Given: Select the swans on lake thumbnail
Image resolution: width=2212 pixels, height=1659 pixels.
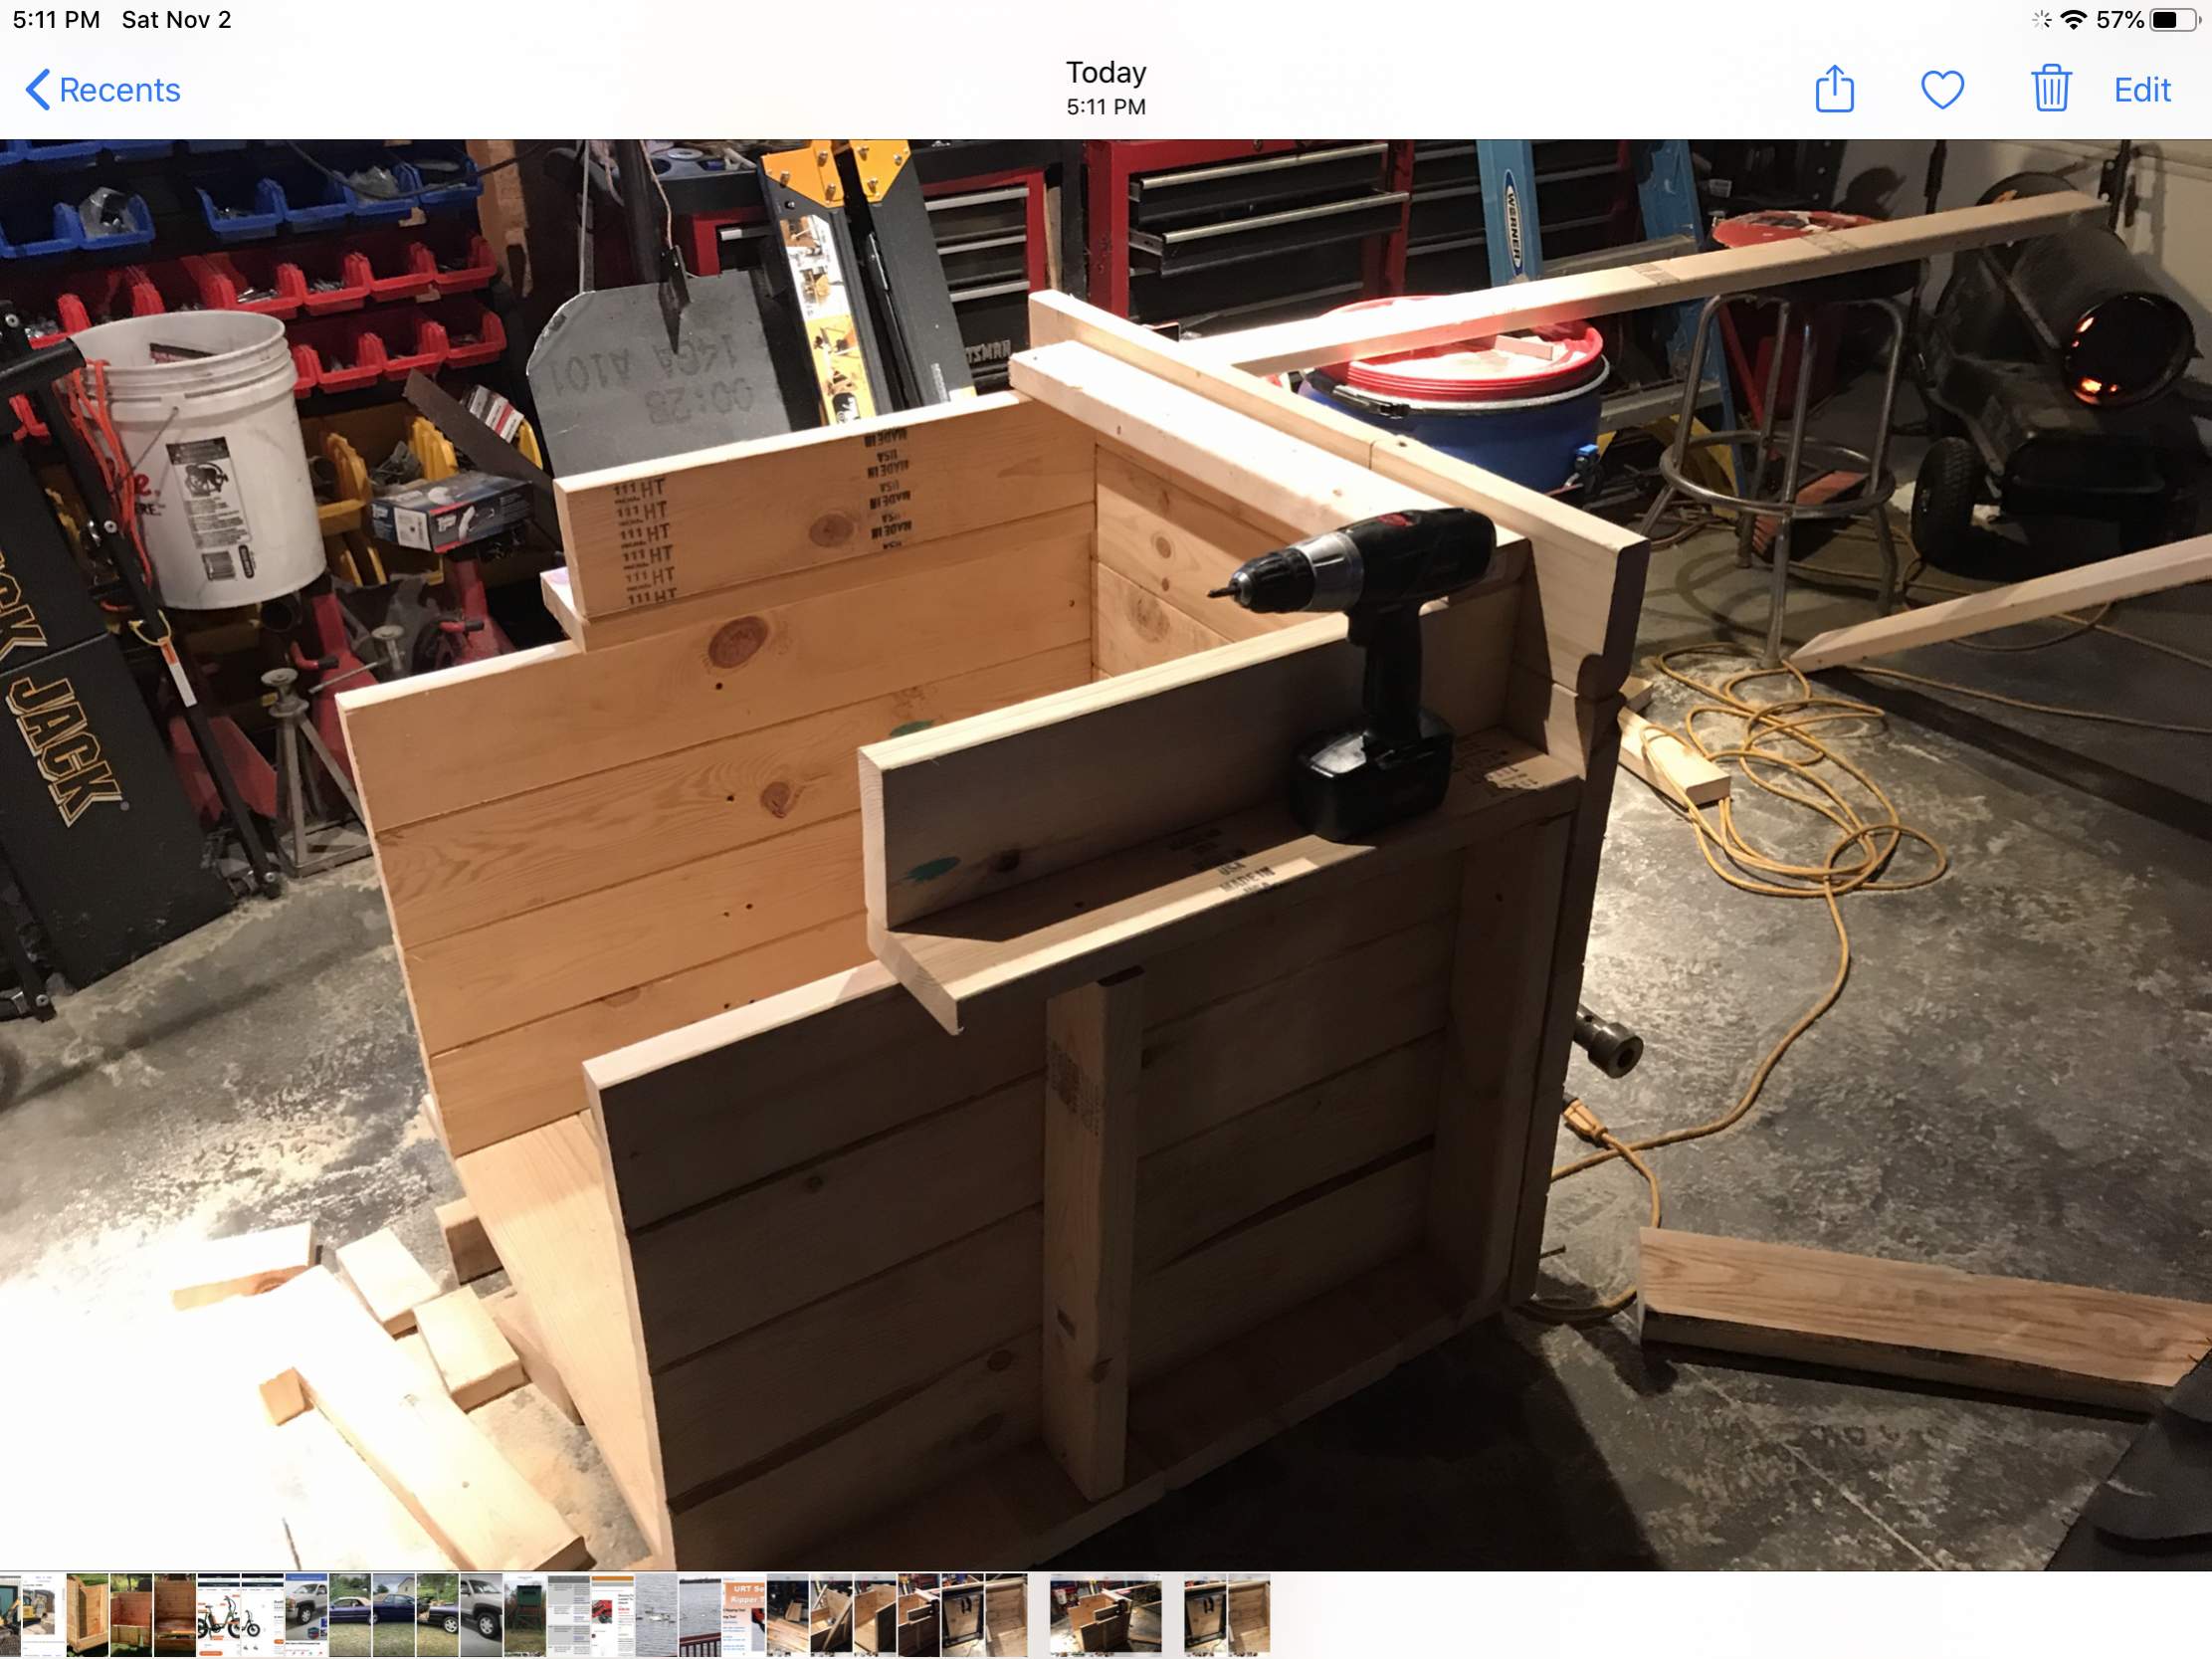Looking at the screenshot, I should click(656, 1616).
